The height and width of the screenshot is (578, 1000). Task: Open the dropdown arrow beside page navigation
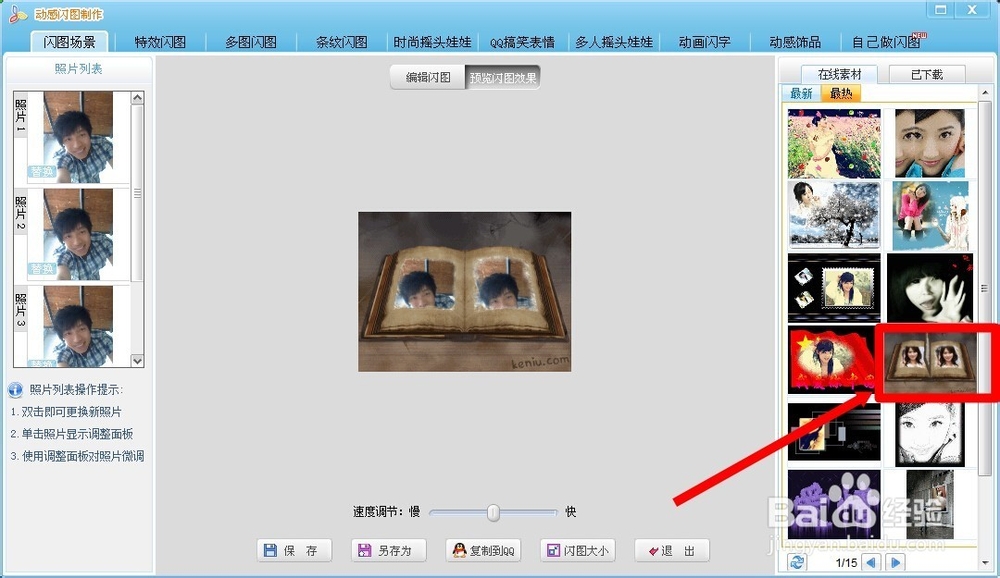(x=985, y=562)
